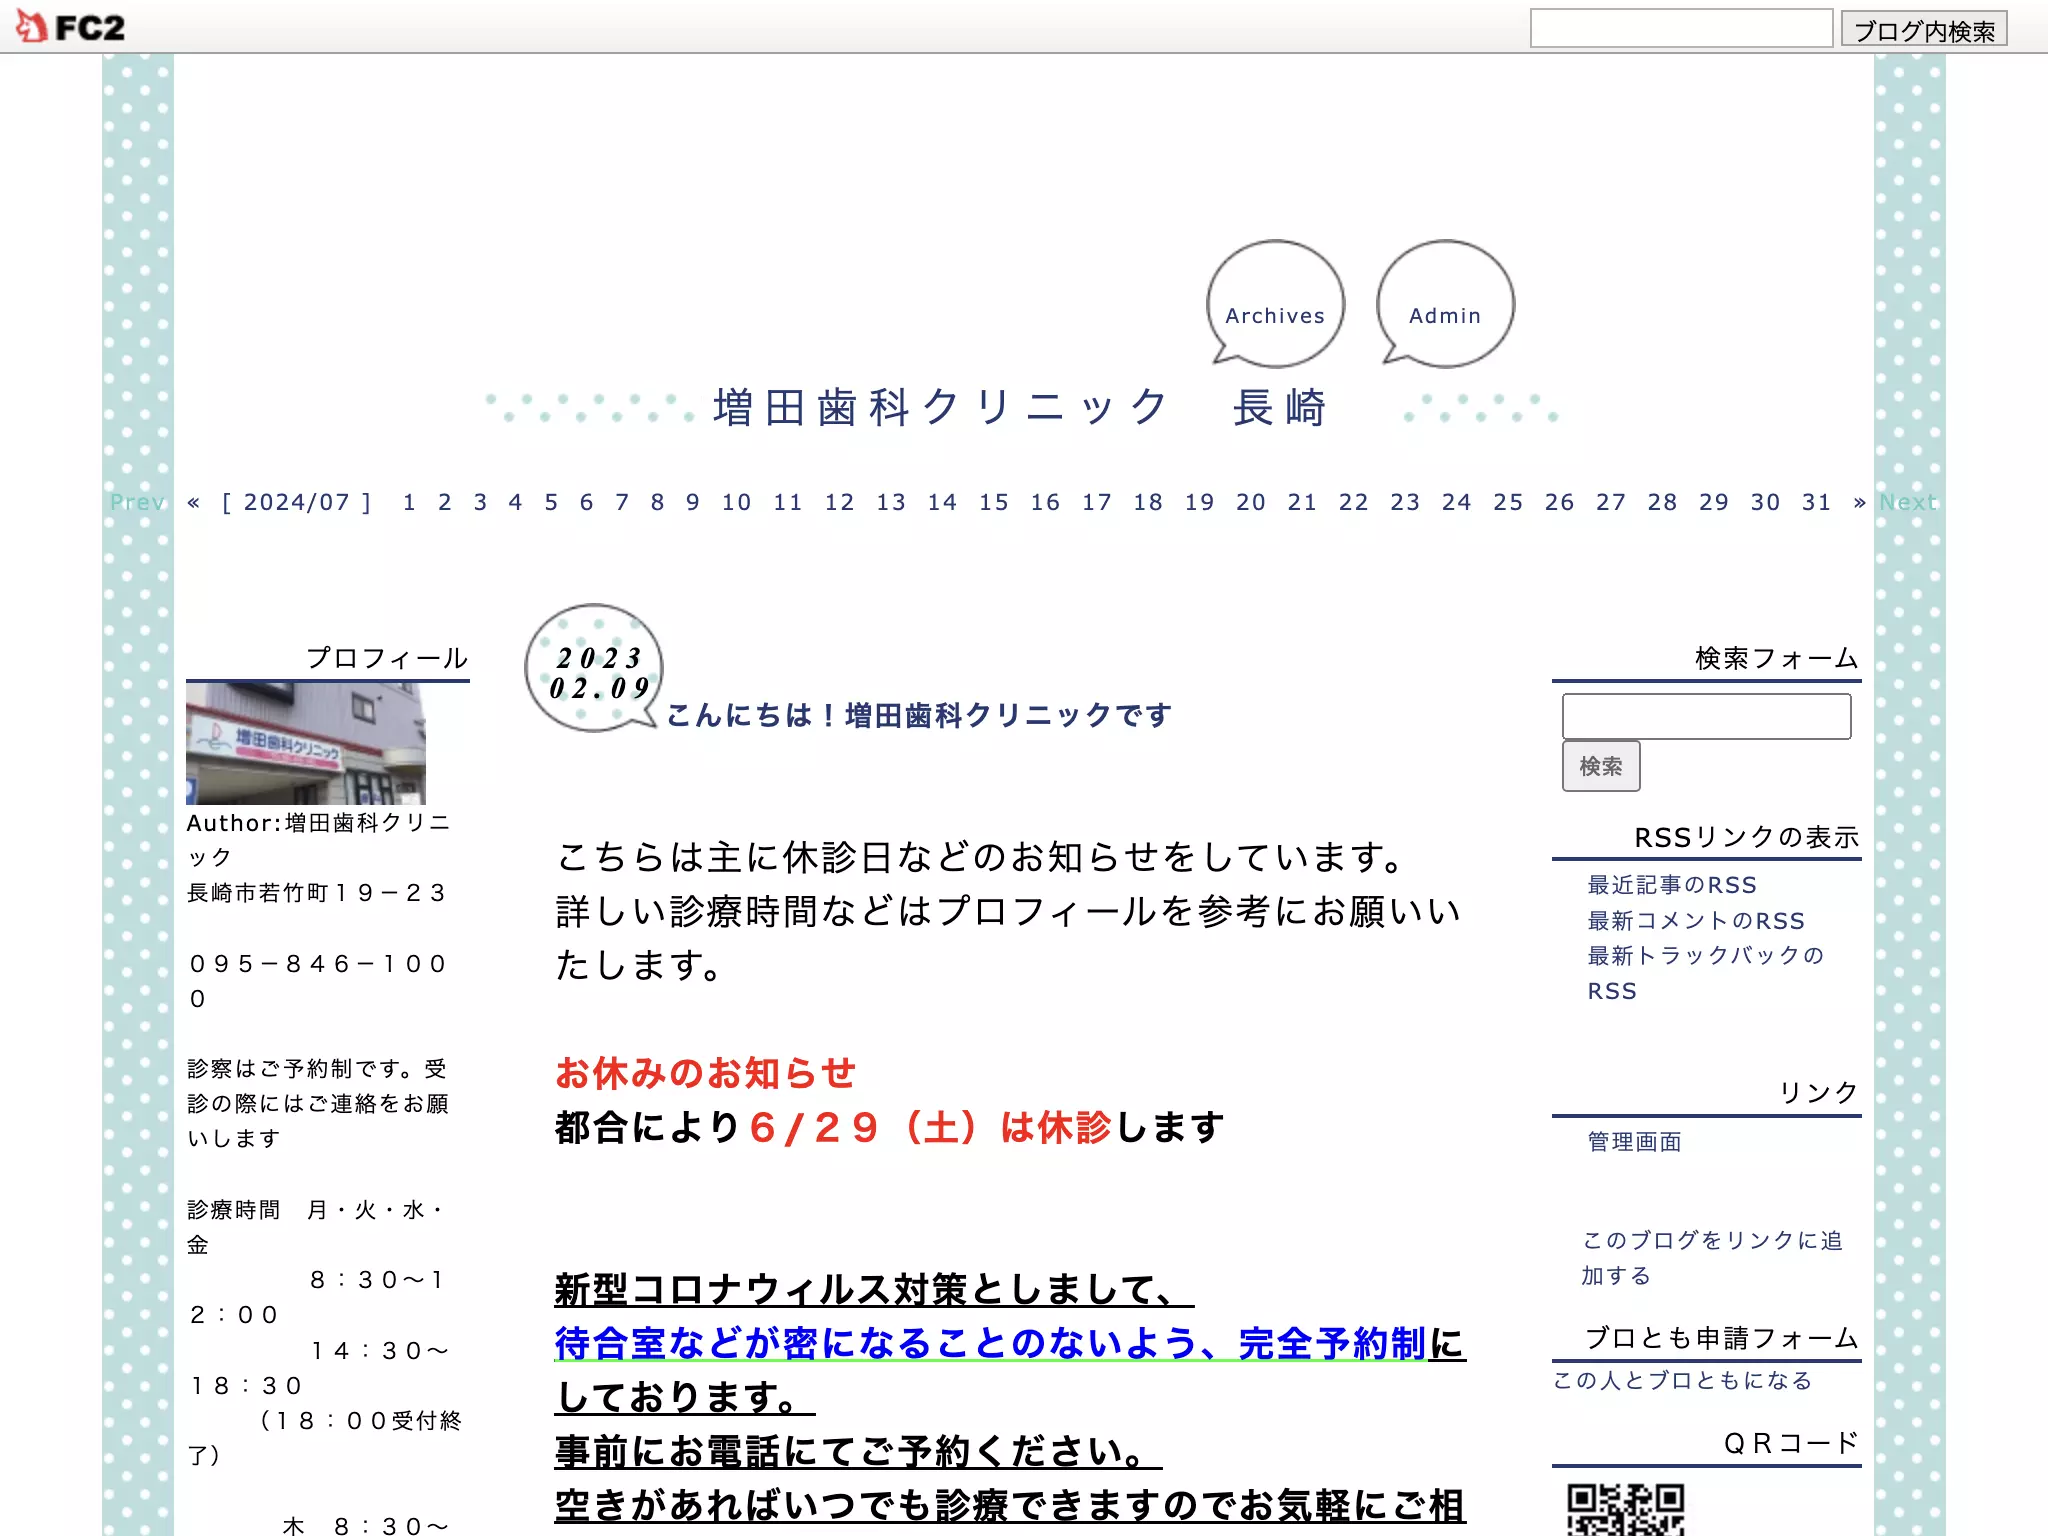Click the 検索フォーム heading

click(x=1777, y=658)
